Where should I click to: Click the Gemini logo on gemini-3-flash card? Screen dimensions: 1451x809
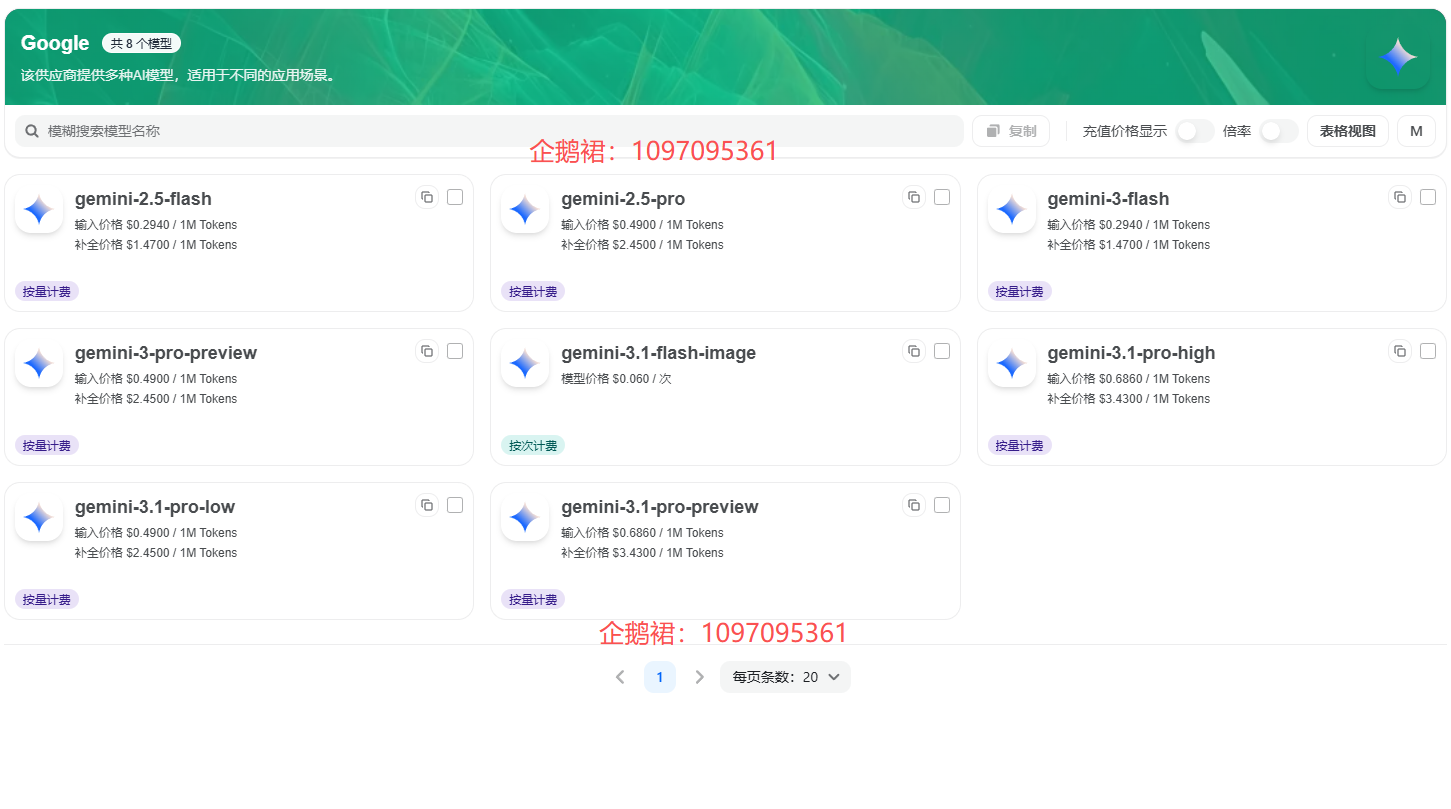[1012, 210]
